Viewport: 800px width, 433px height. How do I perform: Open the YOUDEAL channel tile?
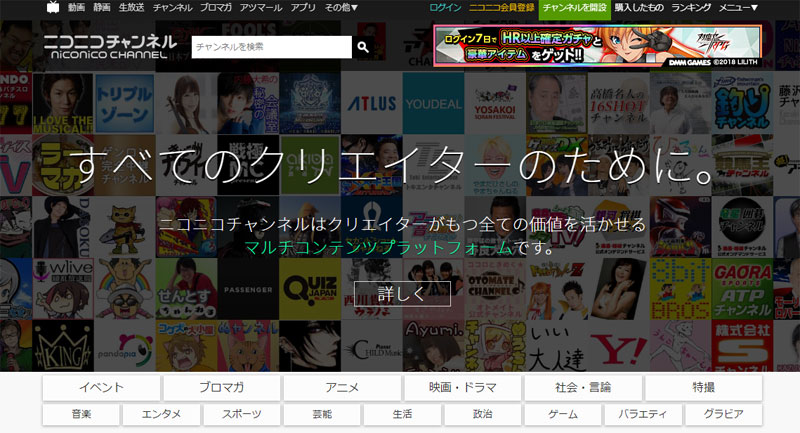[x=435, y=104]
